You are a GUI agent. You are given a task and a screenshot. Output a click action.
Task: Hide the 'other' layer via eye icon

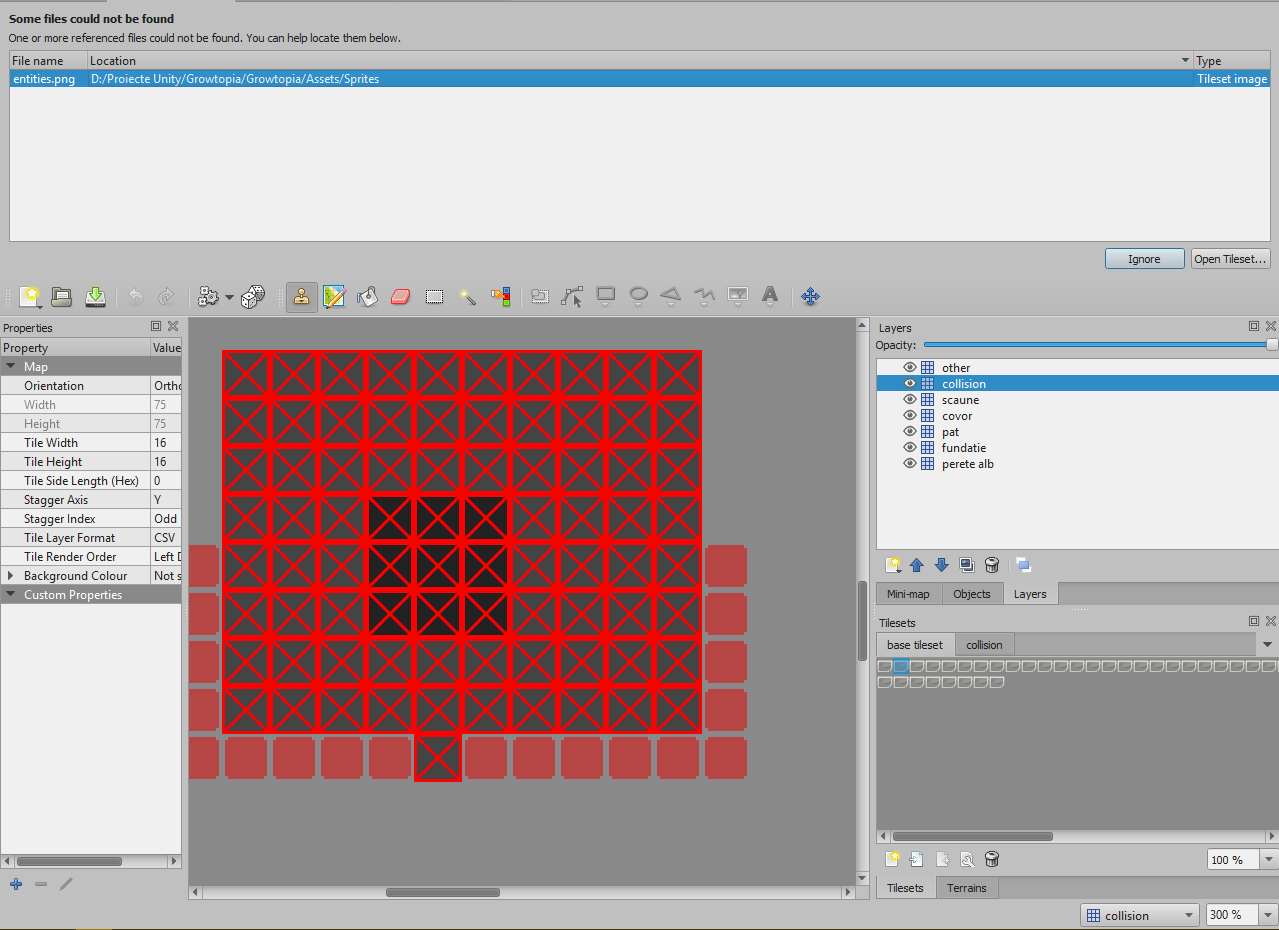pyautogui.click(x=910, y=367)
